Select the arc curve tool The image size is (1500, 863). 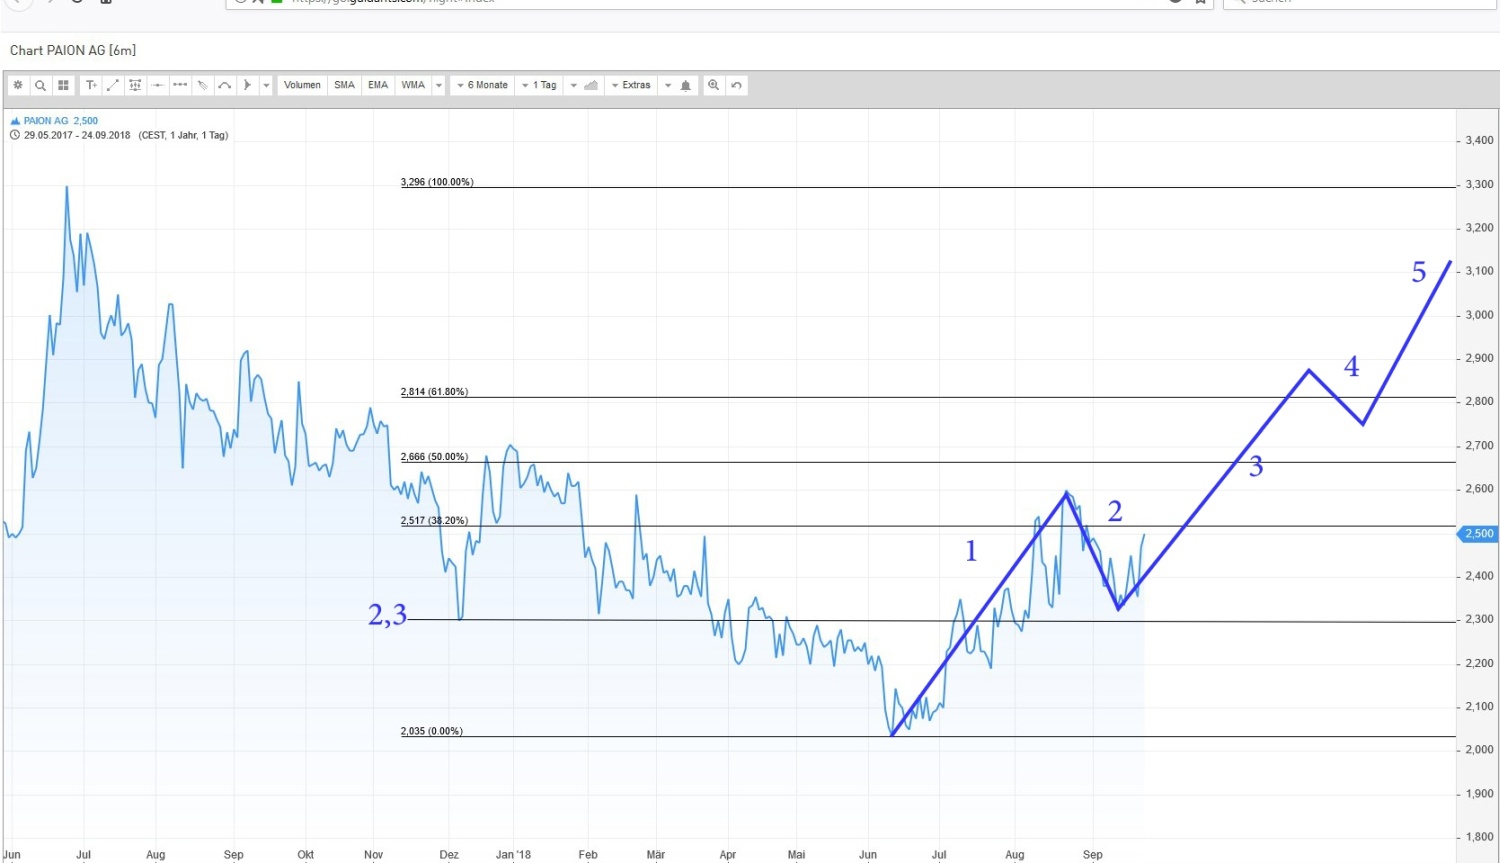225,85
